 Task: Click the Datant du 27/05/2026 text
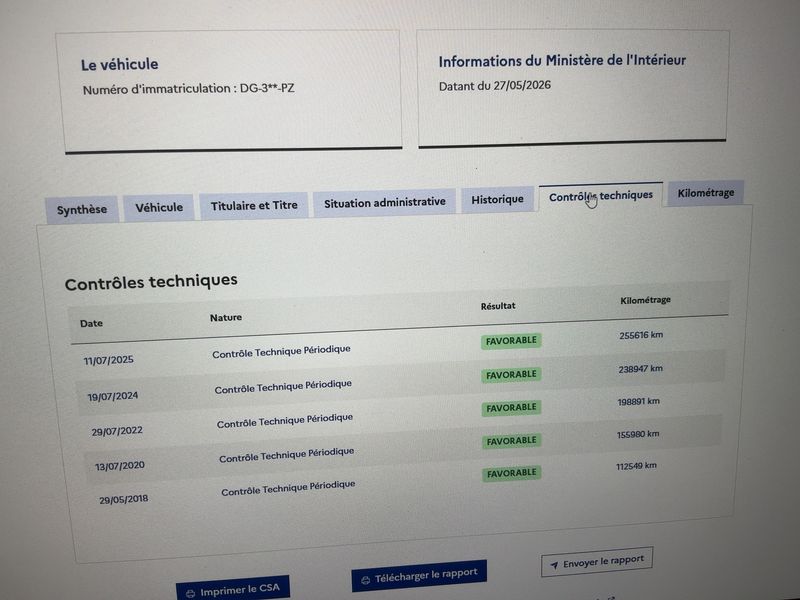pos(495,85)
